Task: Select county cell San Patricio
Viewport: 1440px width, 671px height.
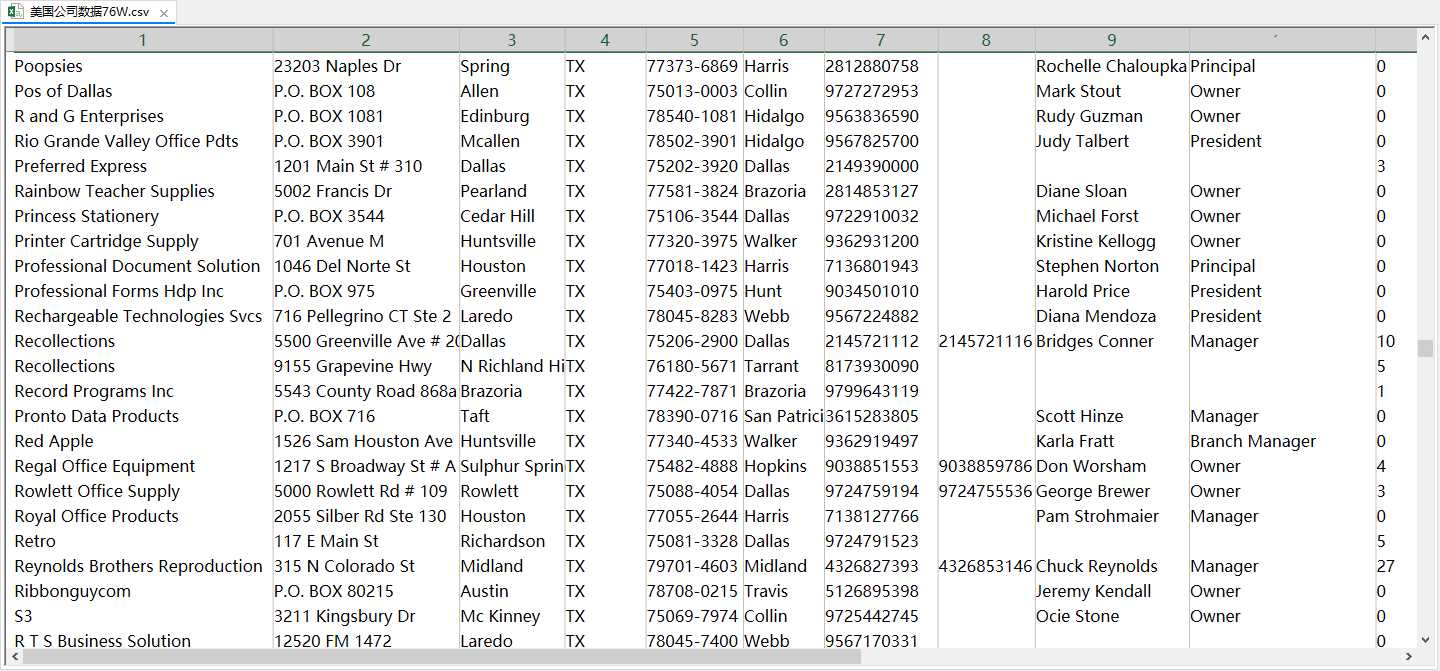Action: point(783,416)
